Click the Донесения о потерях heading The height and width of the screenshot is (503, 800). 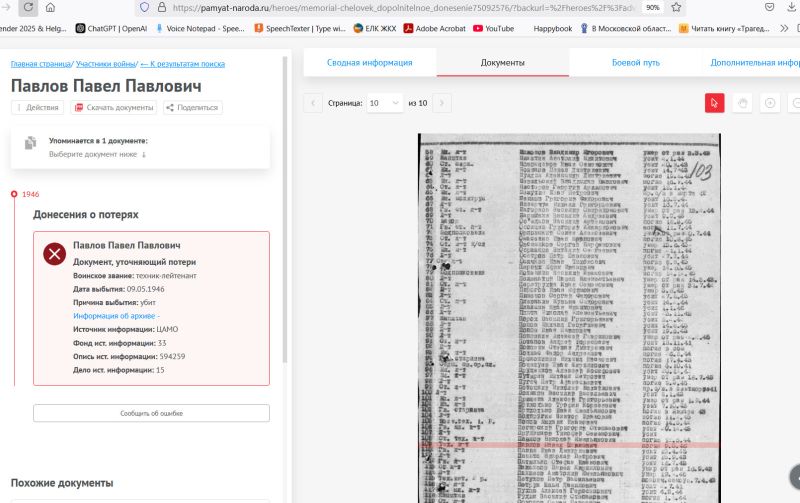click(x=86, y=215)
